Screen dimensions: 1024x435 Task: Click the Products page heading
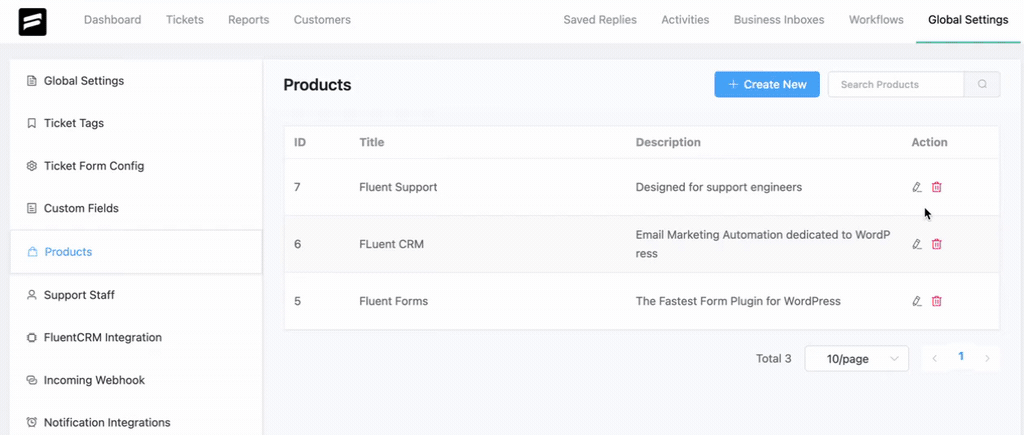[317, 85]
